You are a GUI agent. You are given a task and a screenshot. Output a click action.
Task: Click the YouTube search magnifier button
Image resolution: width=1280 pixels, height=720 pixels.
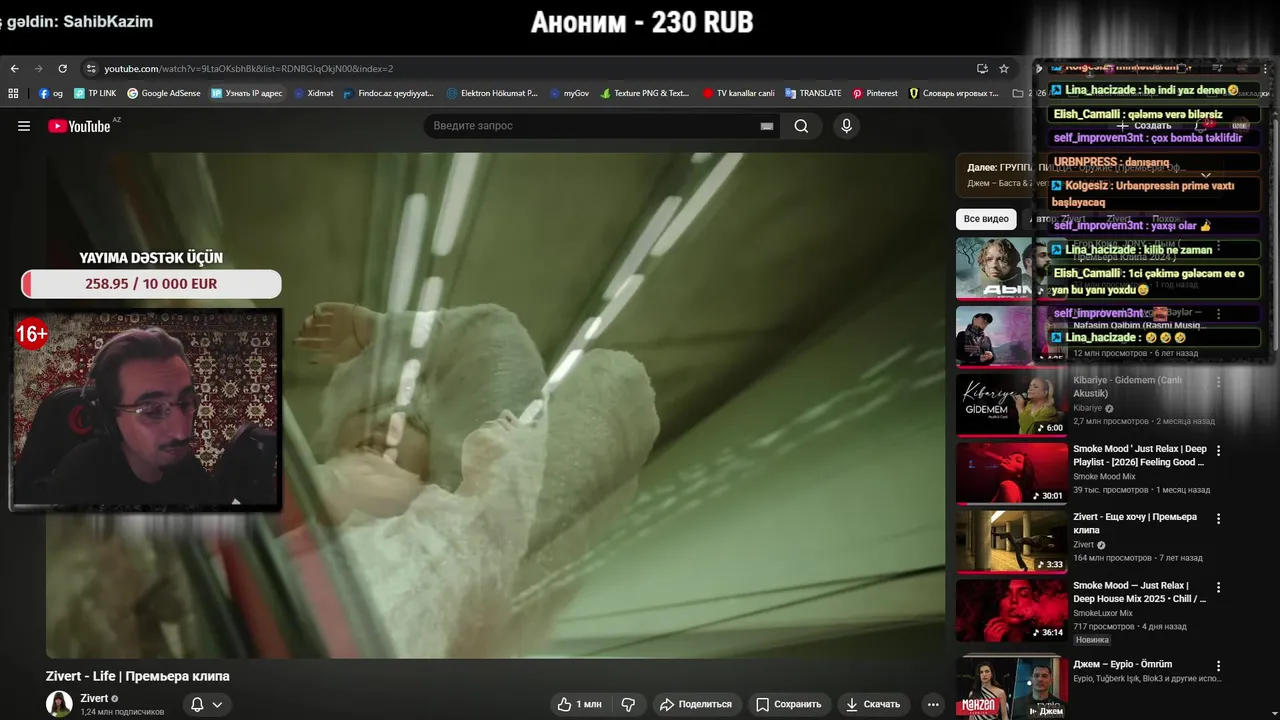click(x=801, y=126)
